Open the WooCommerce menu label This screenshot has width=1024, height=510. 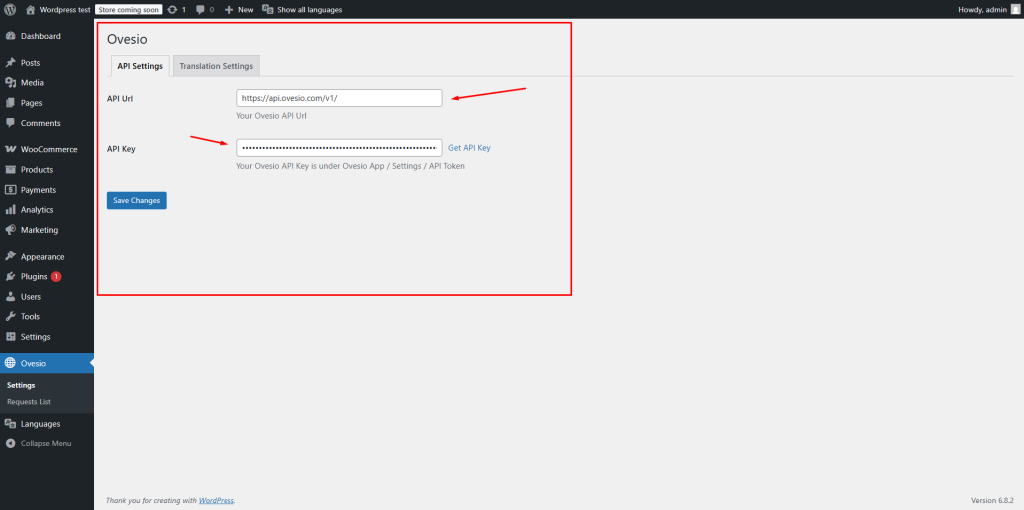point(49,150)
